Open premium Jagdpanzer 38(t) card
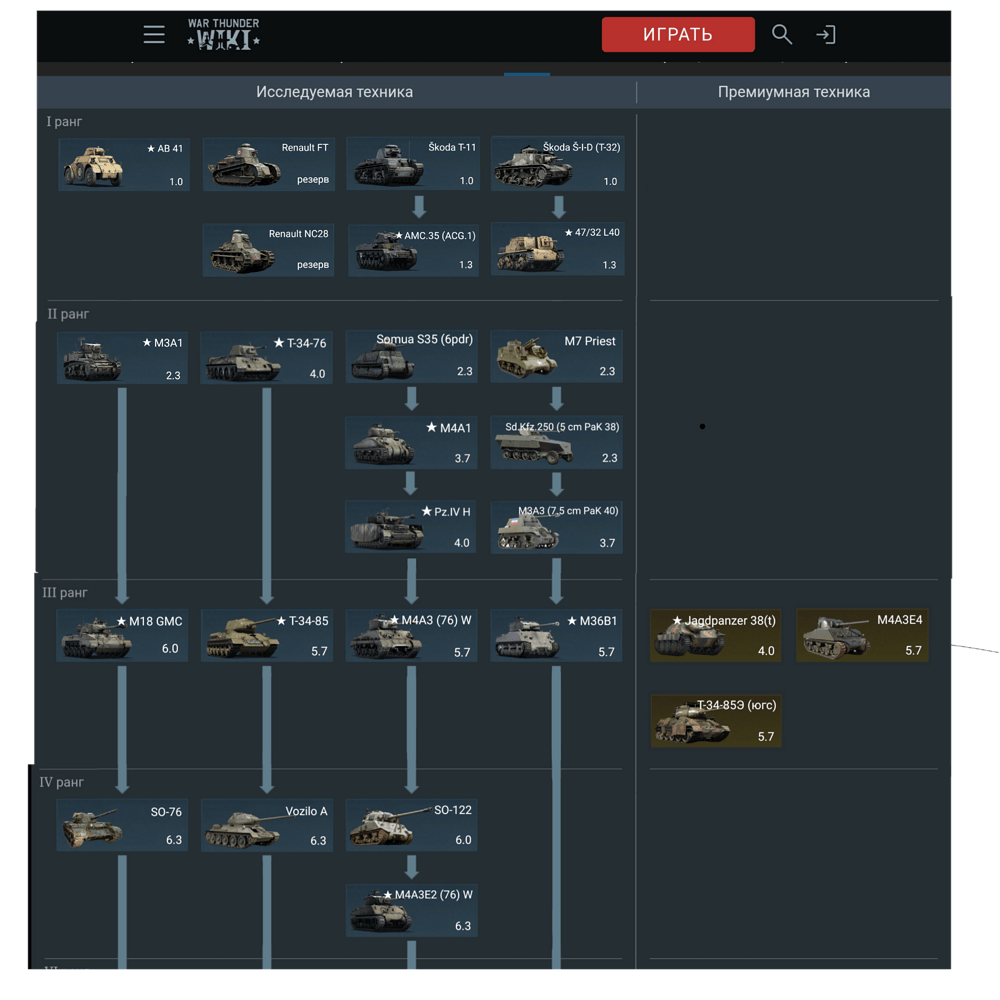 point(716,635)
